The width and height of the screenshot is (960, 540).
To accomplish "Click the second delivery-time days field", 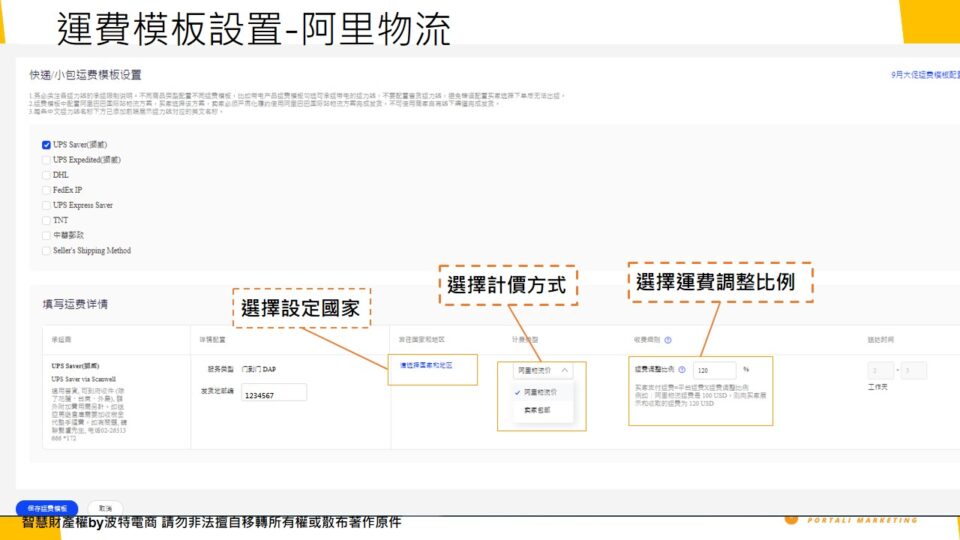I will [913, 370].
